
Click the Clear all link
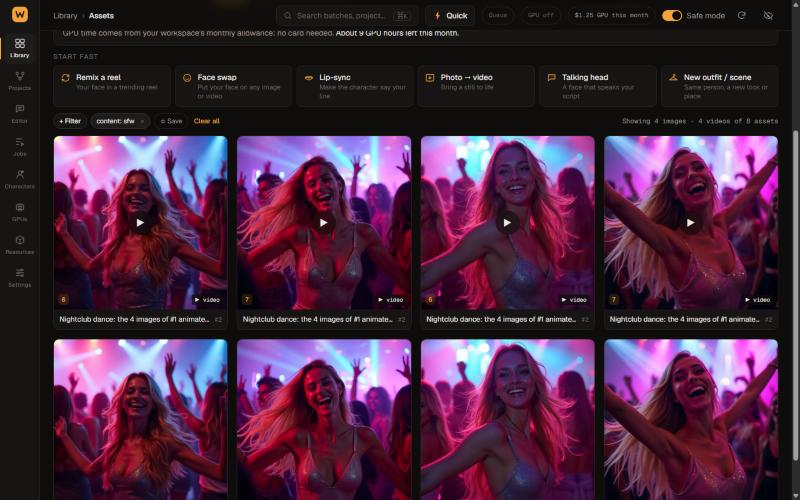207,121
